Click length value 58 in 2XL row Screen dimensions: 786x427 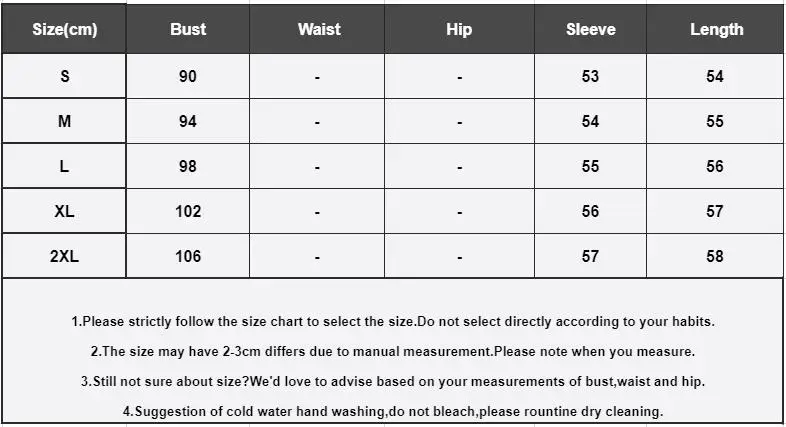(x=715, y=256)
